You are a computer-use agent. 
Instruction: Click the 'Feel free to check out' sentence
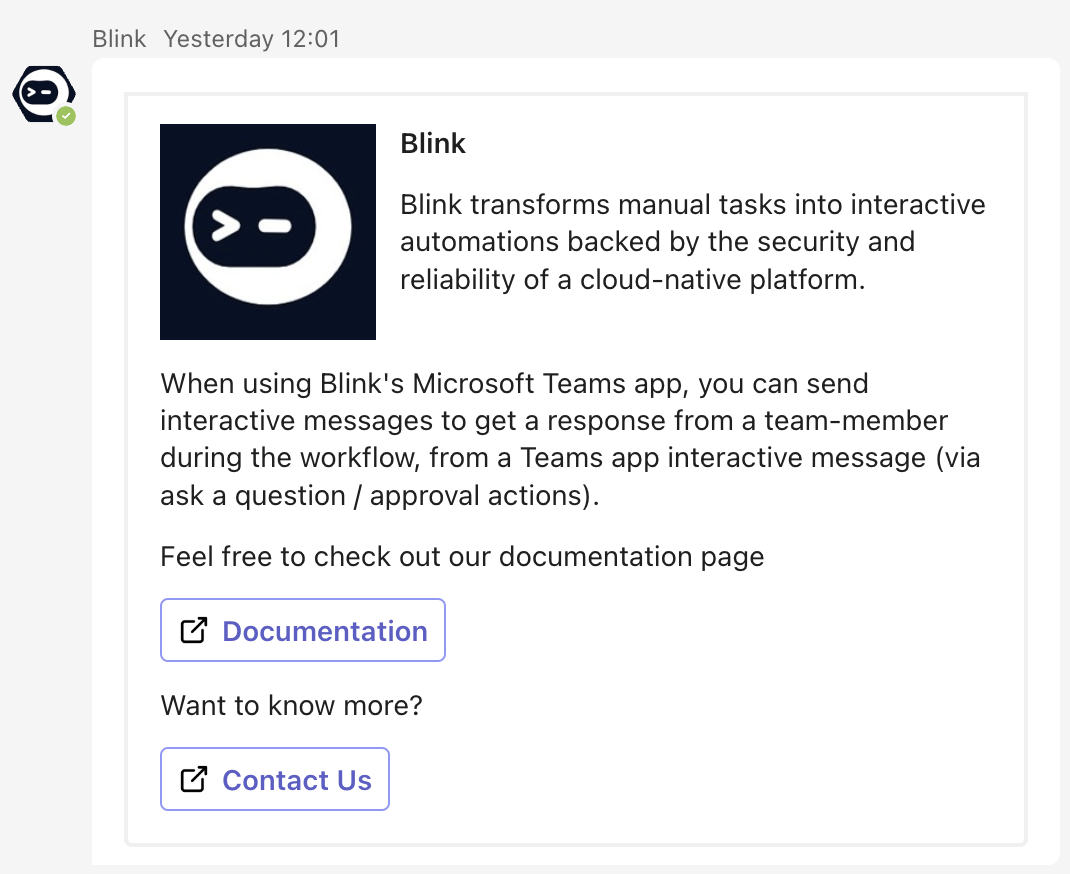[462, 557]
